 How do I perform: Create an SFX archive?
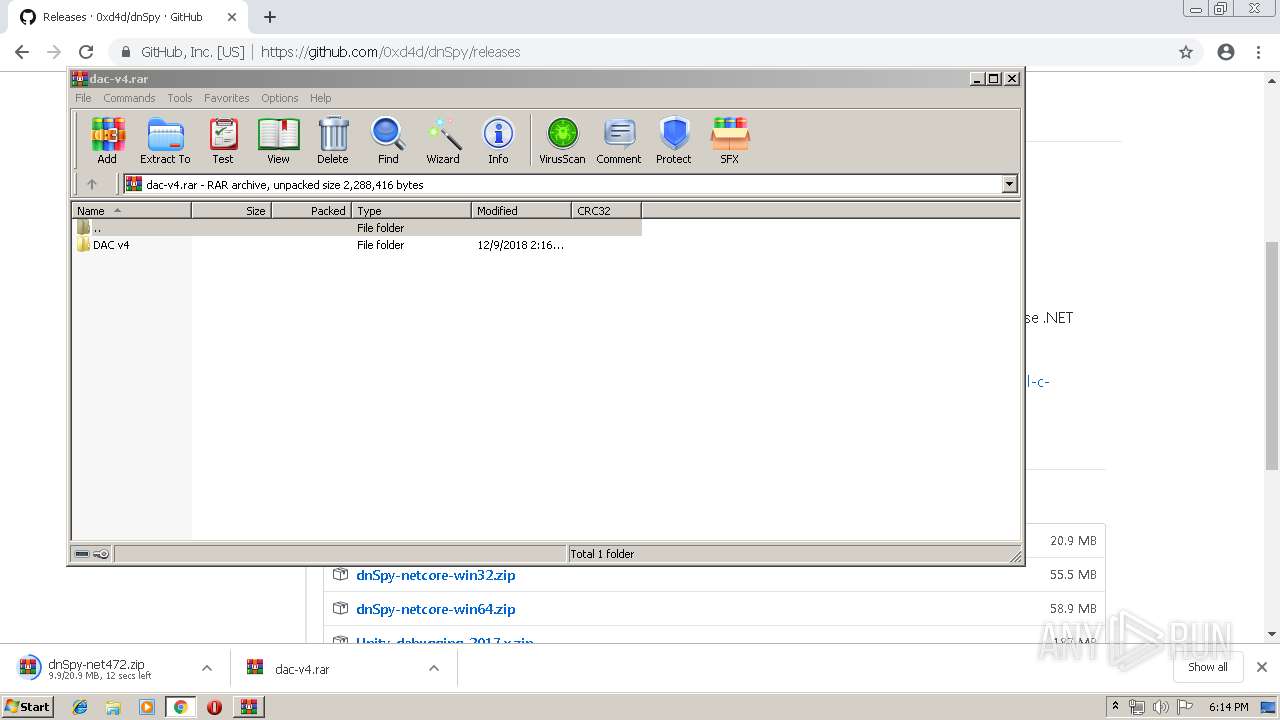tap(730, 140)
